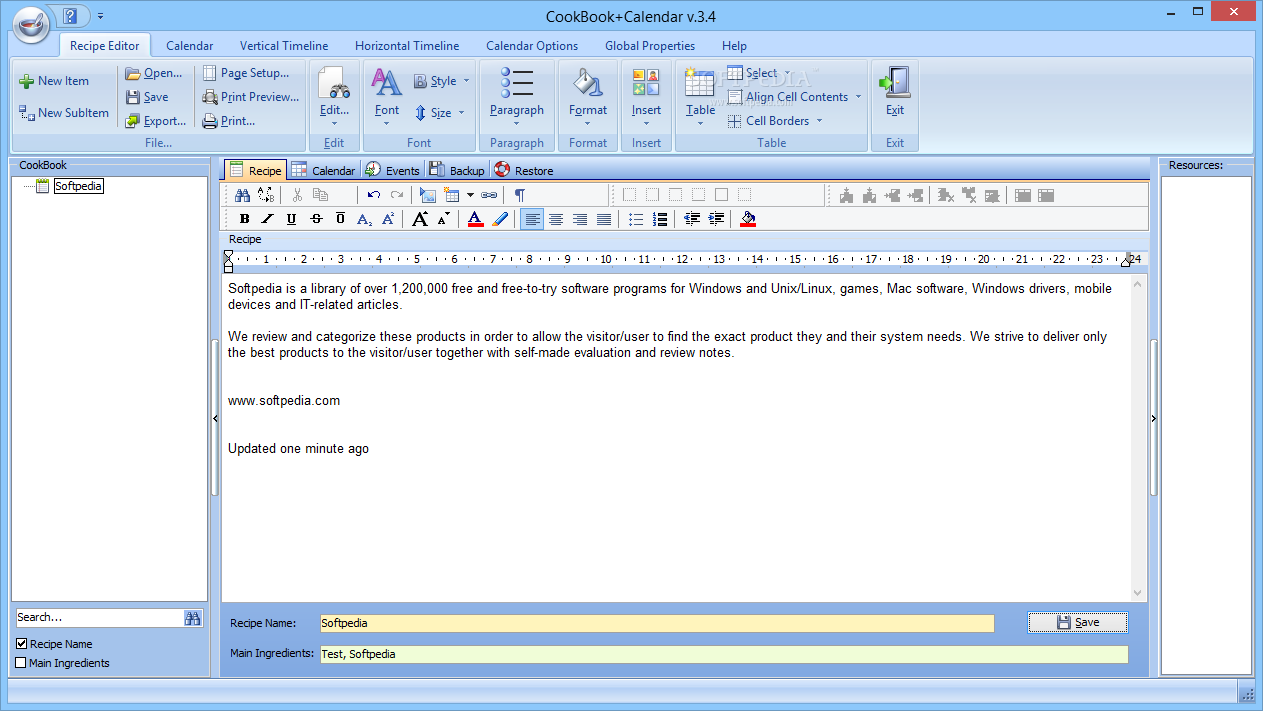Check the Main Ingredients checkbox
Screen dimensions: 1263x711
pyautogui.click(x=21, y=663)
